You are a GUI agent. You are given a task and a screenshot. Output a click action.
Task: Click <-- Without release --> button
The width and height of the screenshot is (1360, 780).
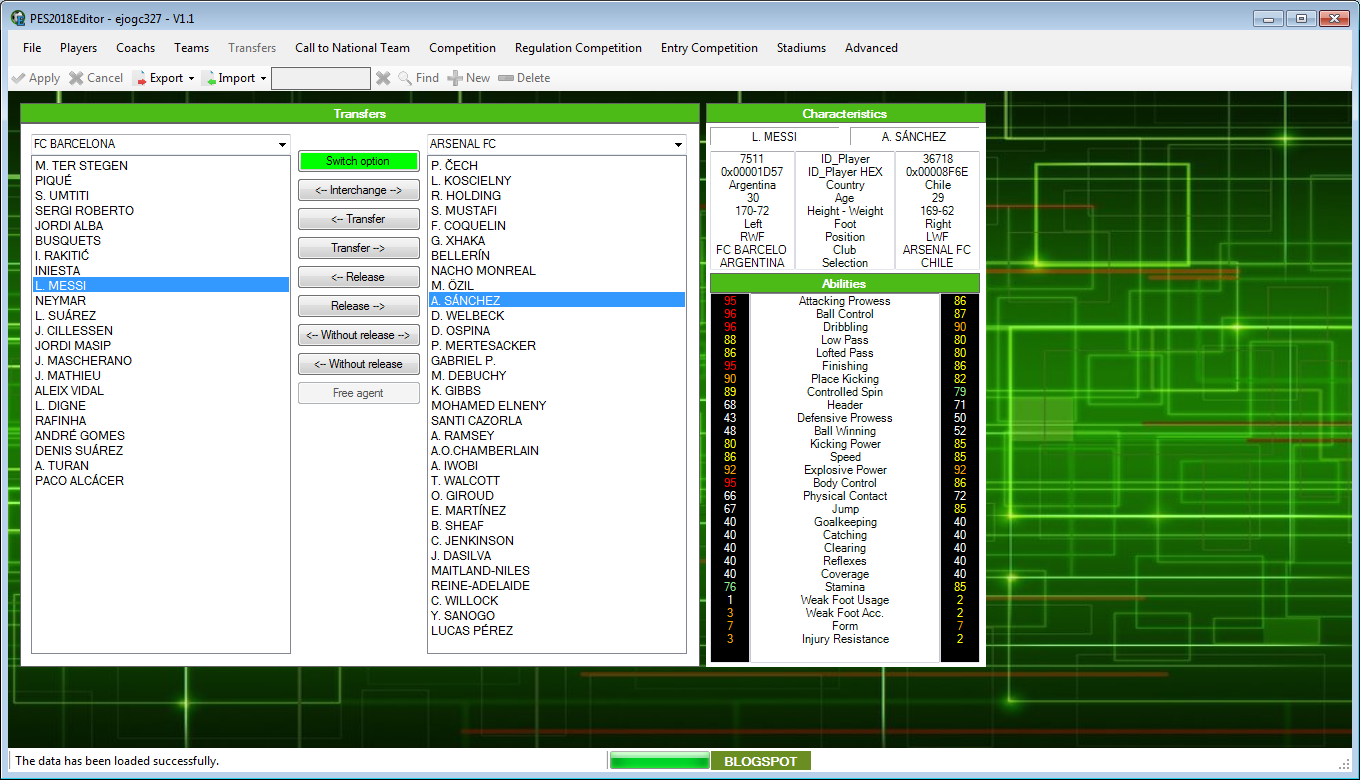point(358,335)
